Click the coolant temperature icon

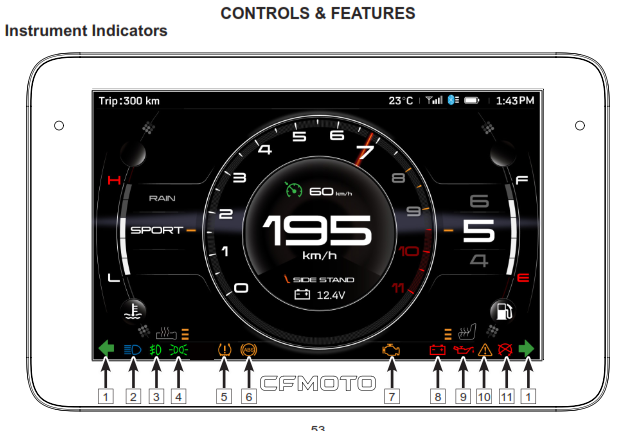[x=130, y=310]
